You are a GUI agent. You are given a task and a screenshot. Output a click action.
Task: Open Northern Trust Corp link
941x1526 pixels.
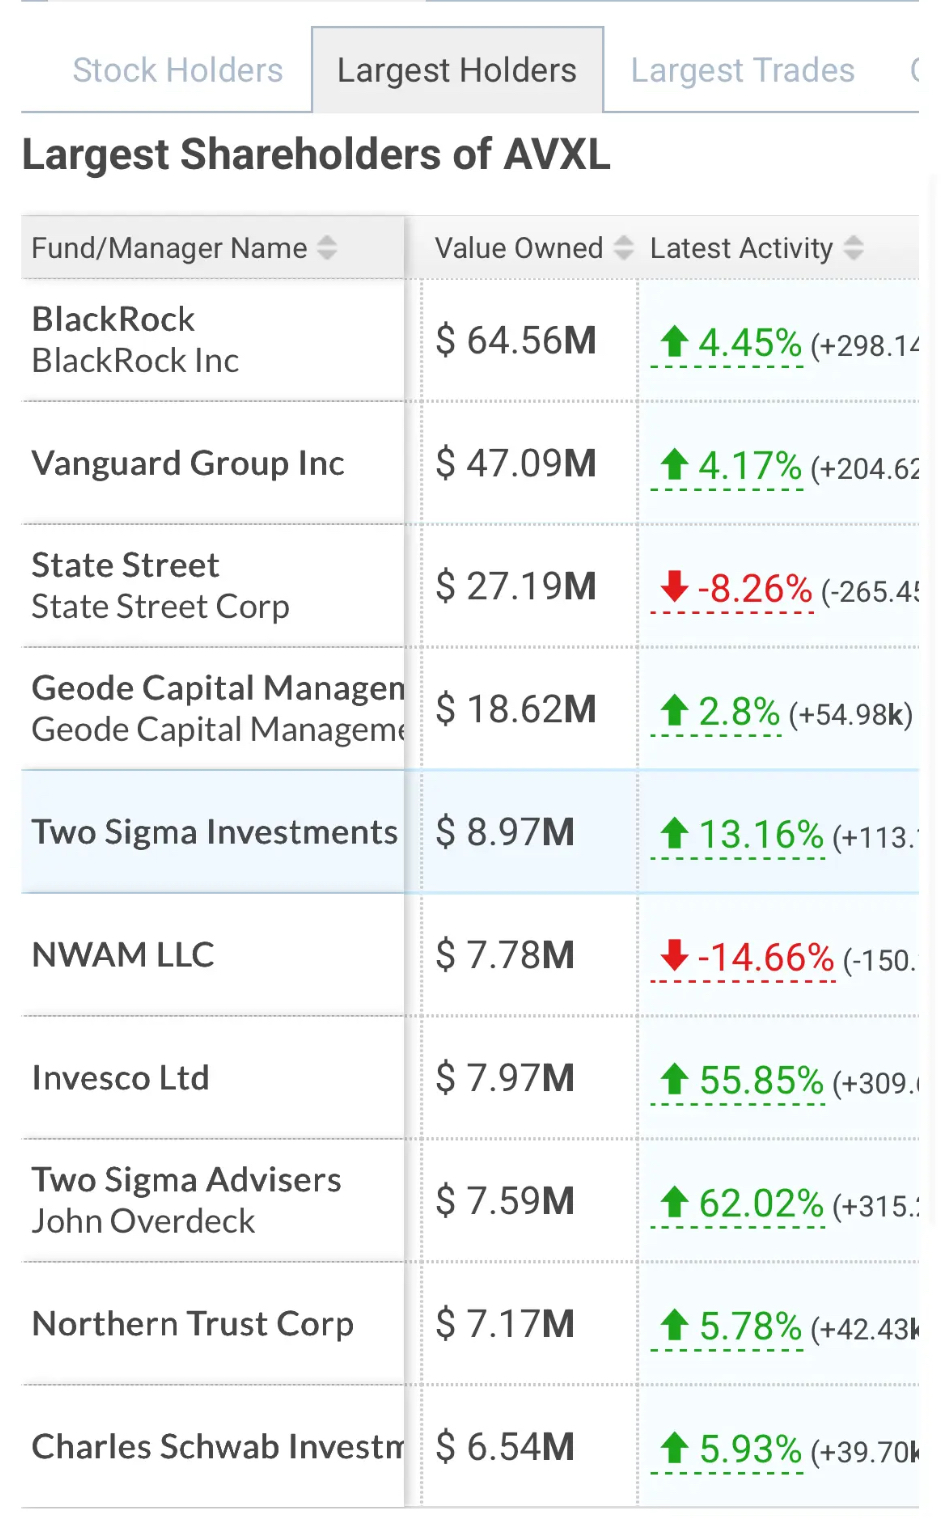(193, 1324)
